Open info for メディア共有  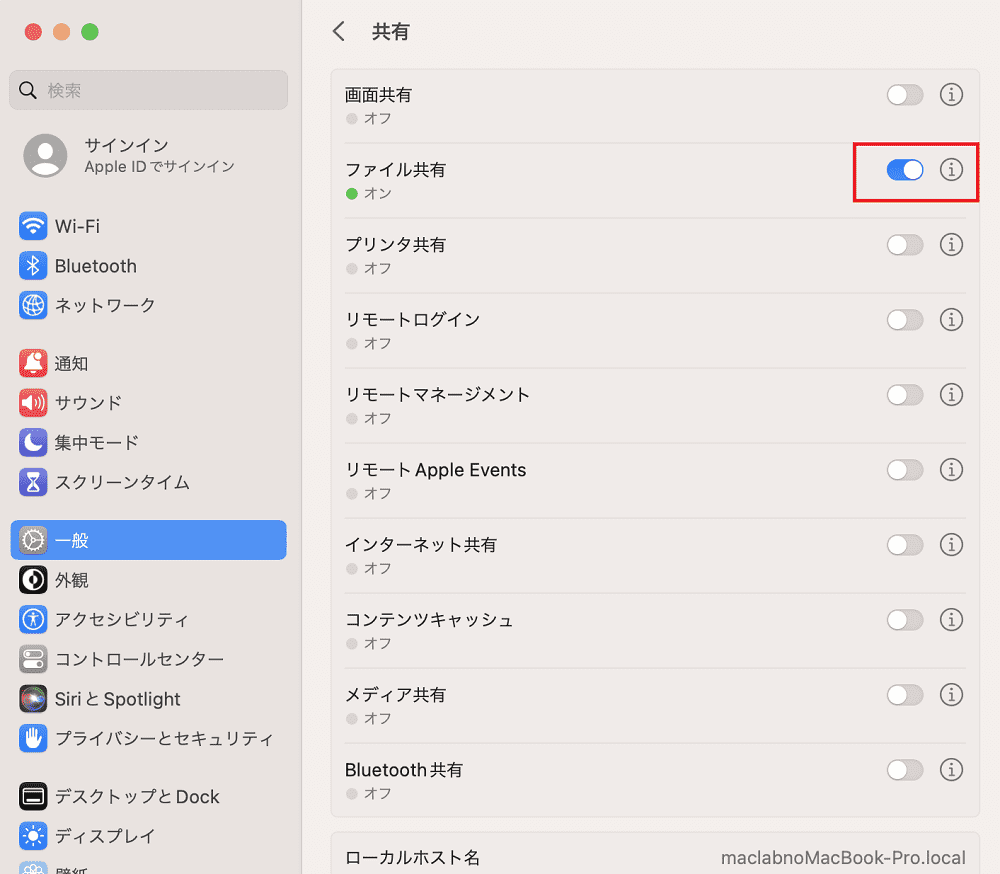[951, 695]
